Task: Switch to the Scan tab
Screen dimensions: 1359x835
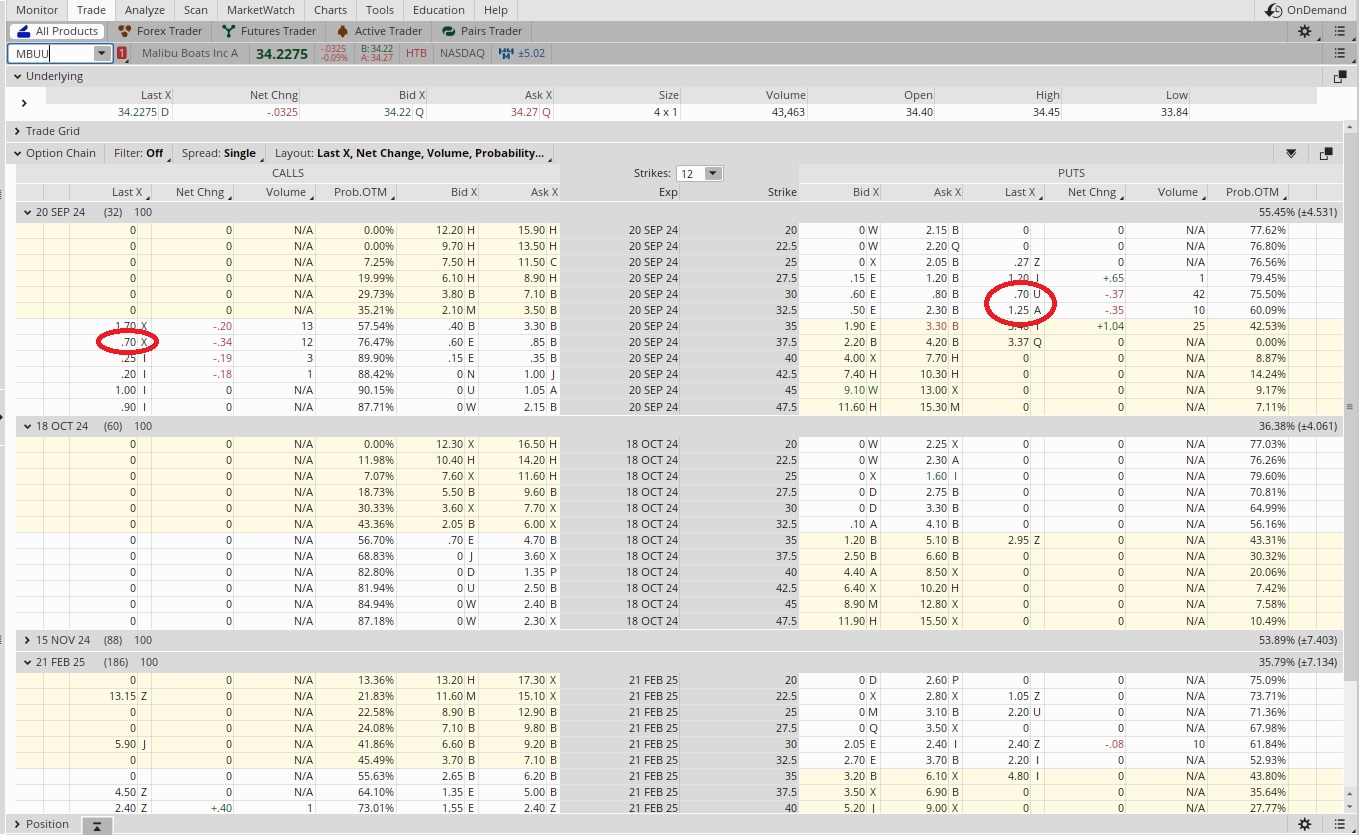Action: pyautogui.click(x=196, y=10)
